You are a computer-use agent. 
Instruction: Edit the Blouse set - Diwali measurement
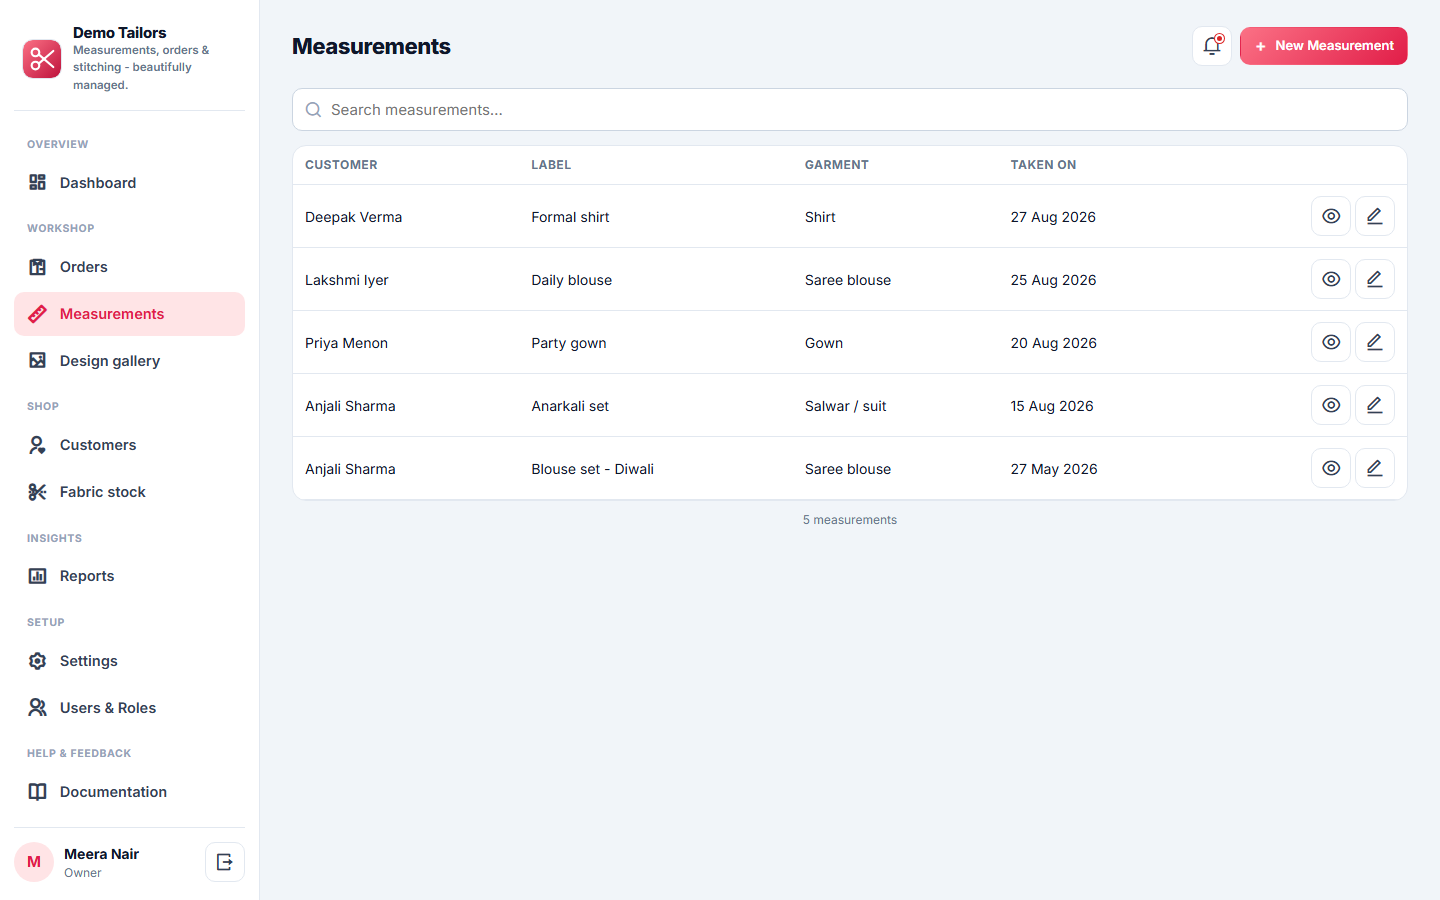[x=1375, y=468]
